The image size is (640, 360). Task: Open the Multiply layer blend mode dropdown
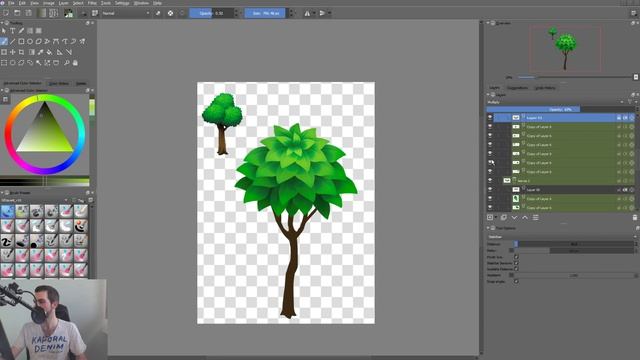click(556, 102)
